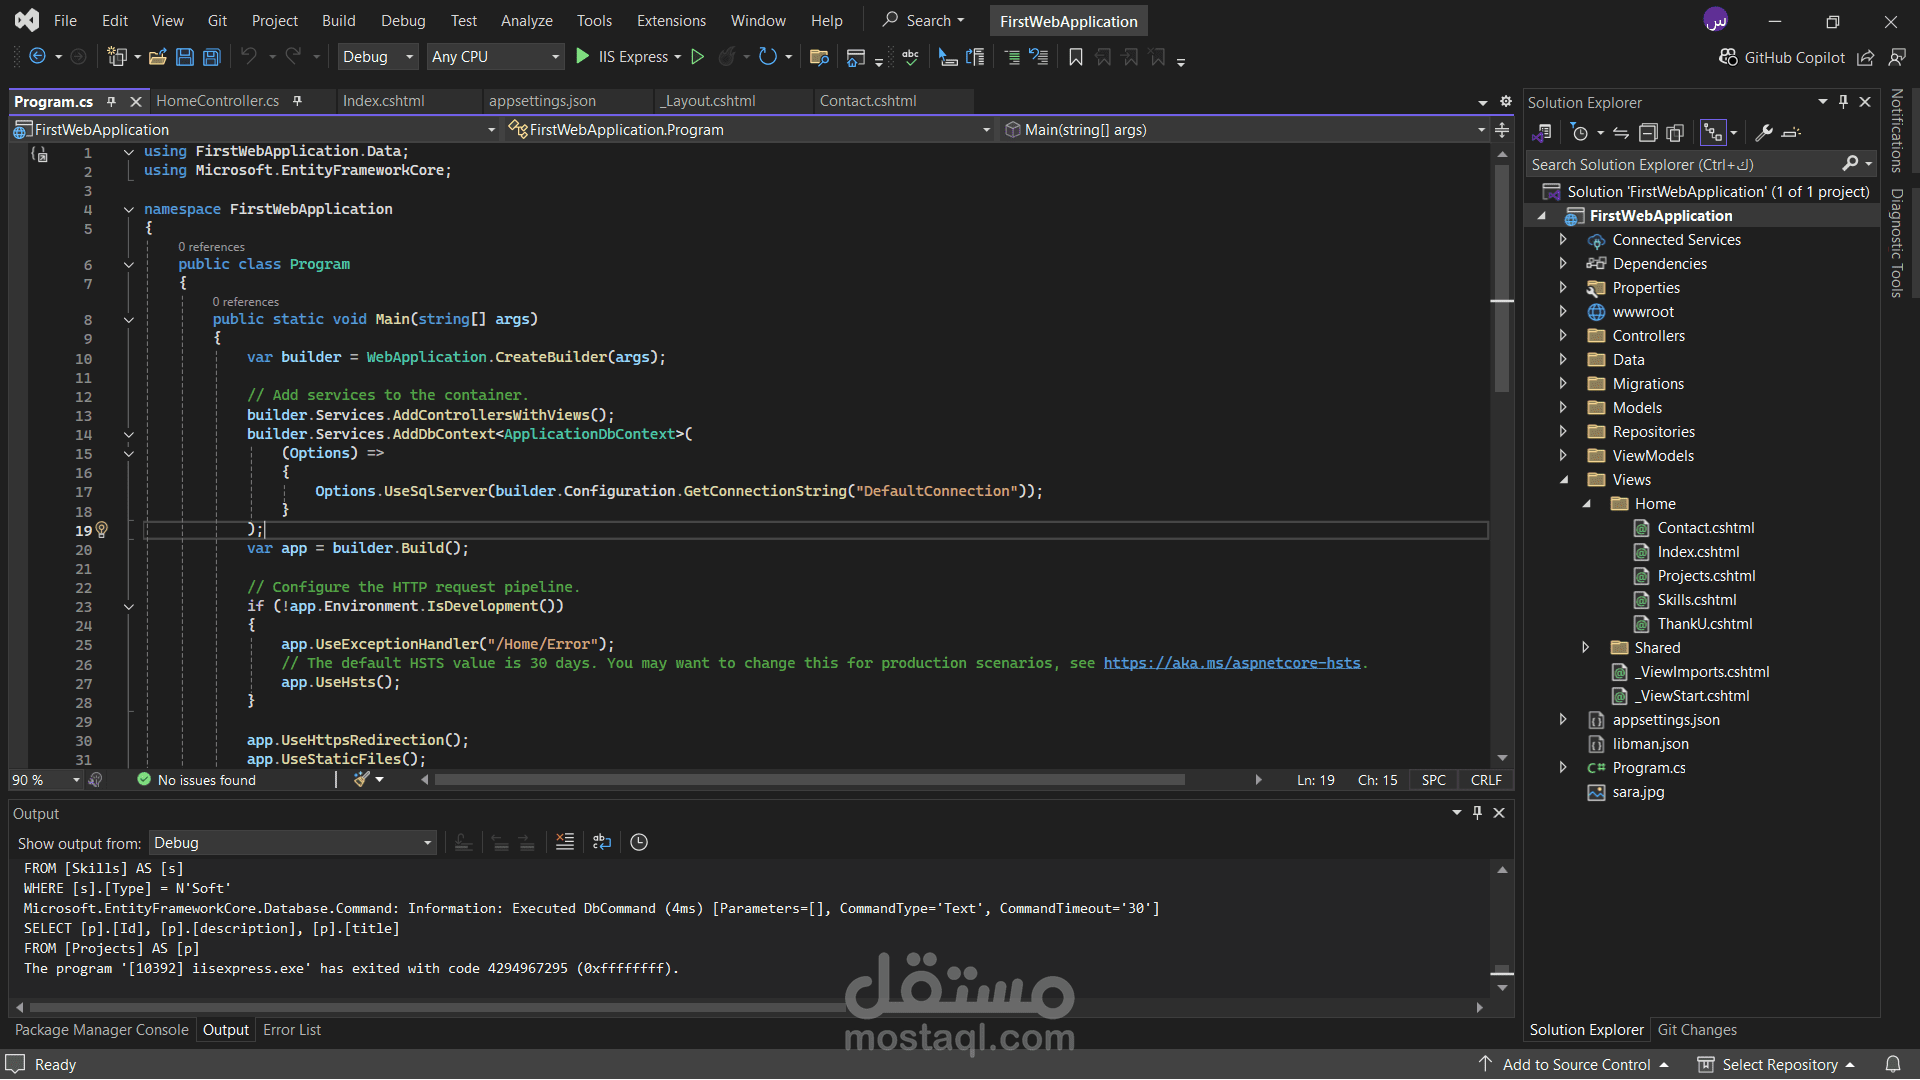Toggle auto-hide pin on the Output panel
Viewport: 1920px width, 1080px height.
pyautogui.click(x=1477, y=813)
